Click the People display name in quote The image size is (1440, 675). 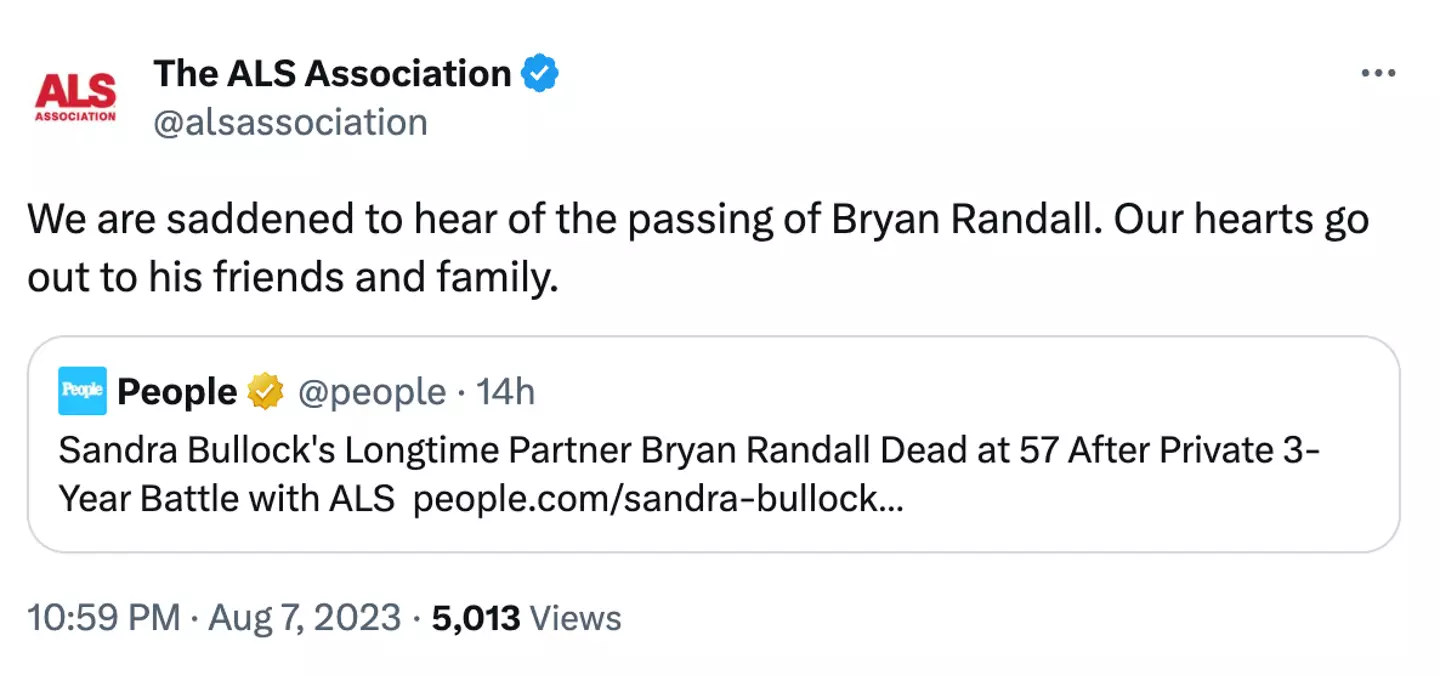tap(177, 392)
